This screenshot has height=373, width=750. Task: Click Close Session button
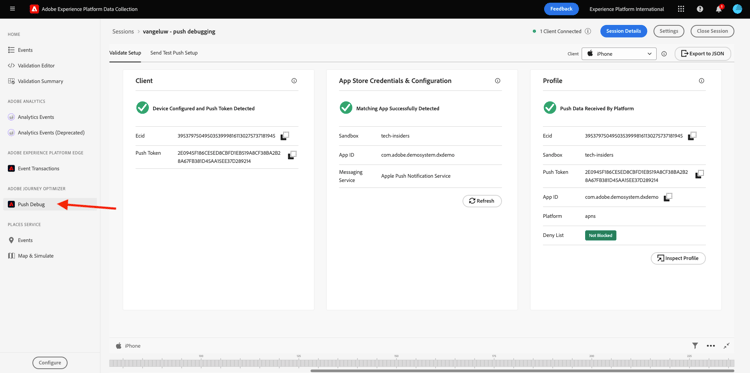coord(712,31)
